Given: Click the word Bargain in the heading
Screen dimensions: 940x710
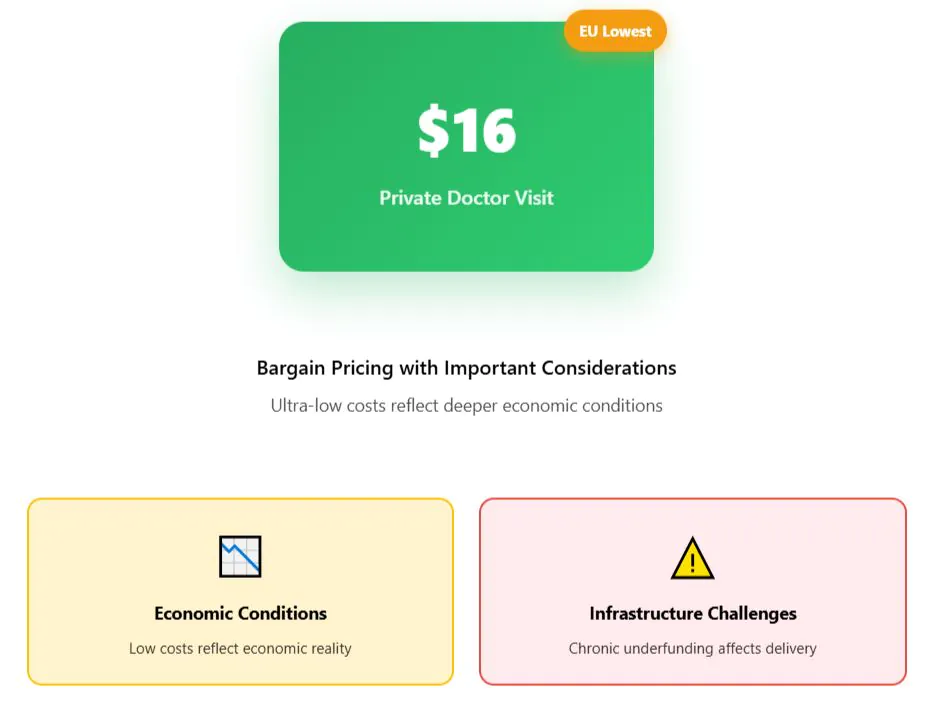Looking at the screenshot, I should (x=291, y=368).
